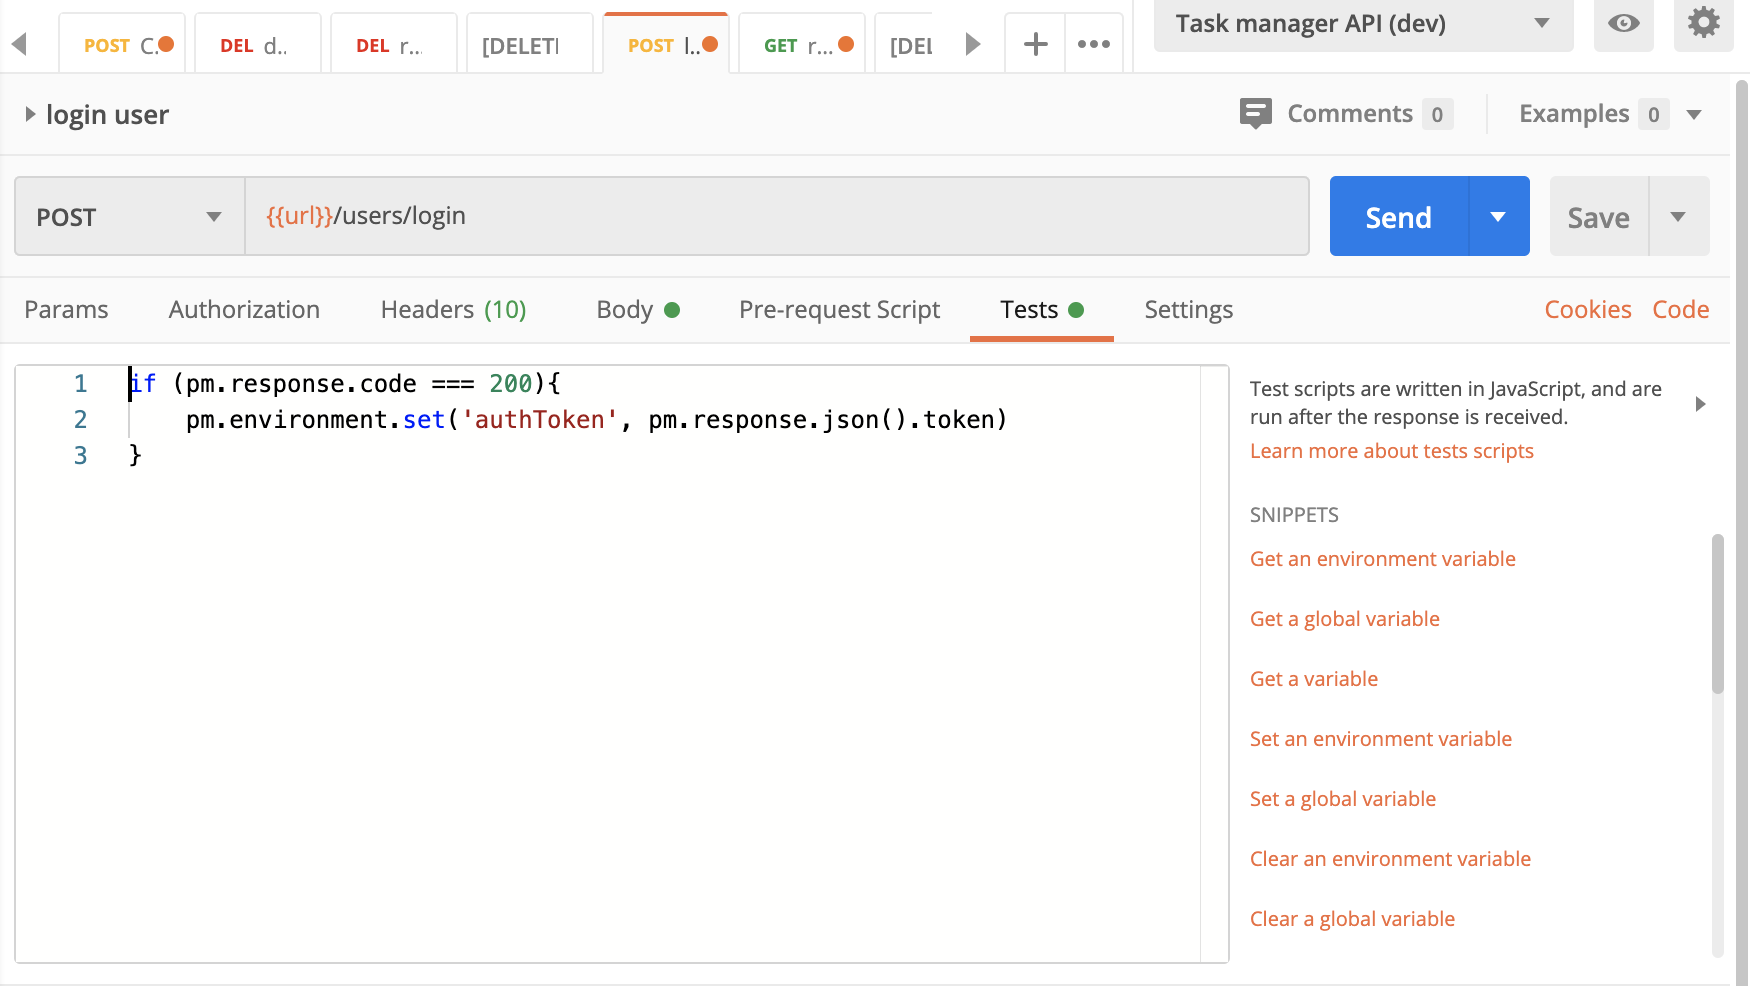
Task: Click the request URL input field
Action: (777, 217)
